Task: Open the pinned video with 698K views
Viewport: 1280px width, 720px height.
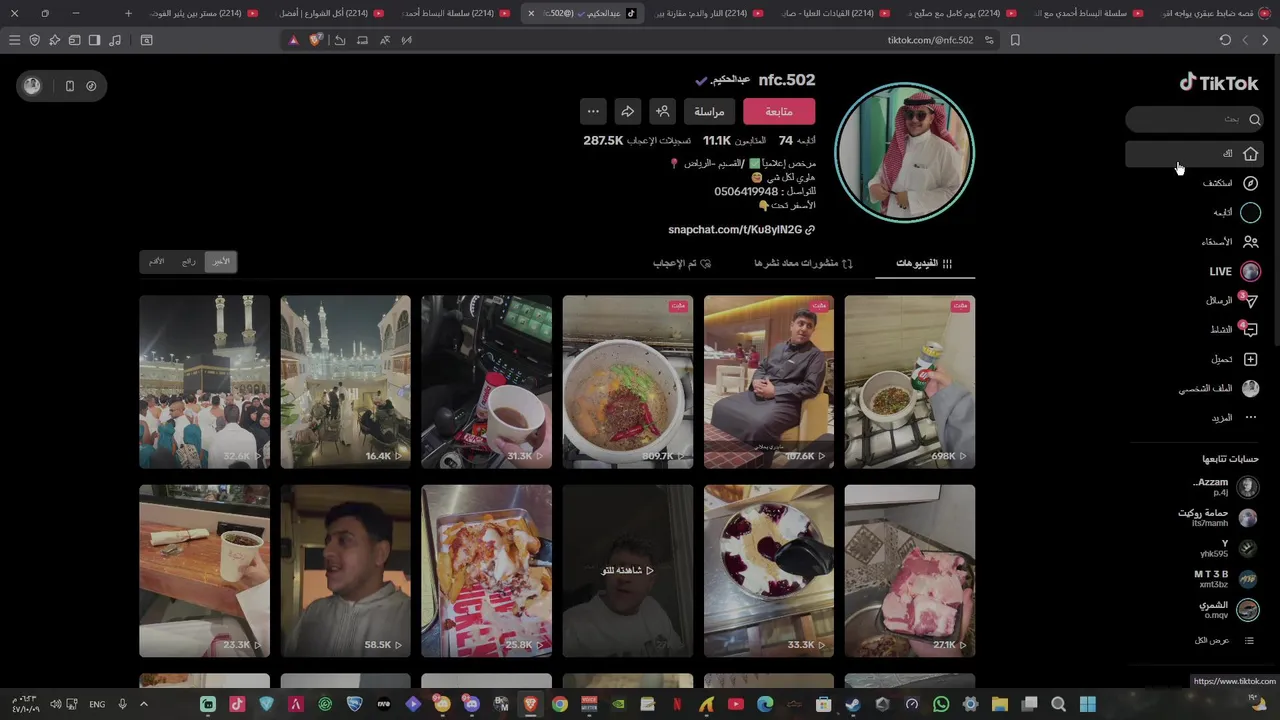Action: pyautogui.click(x=909, y=381)
